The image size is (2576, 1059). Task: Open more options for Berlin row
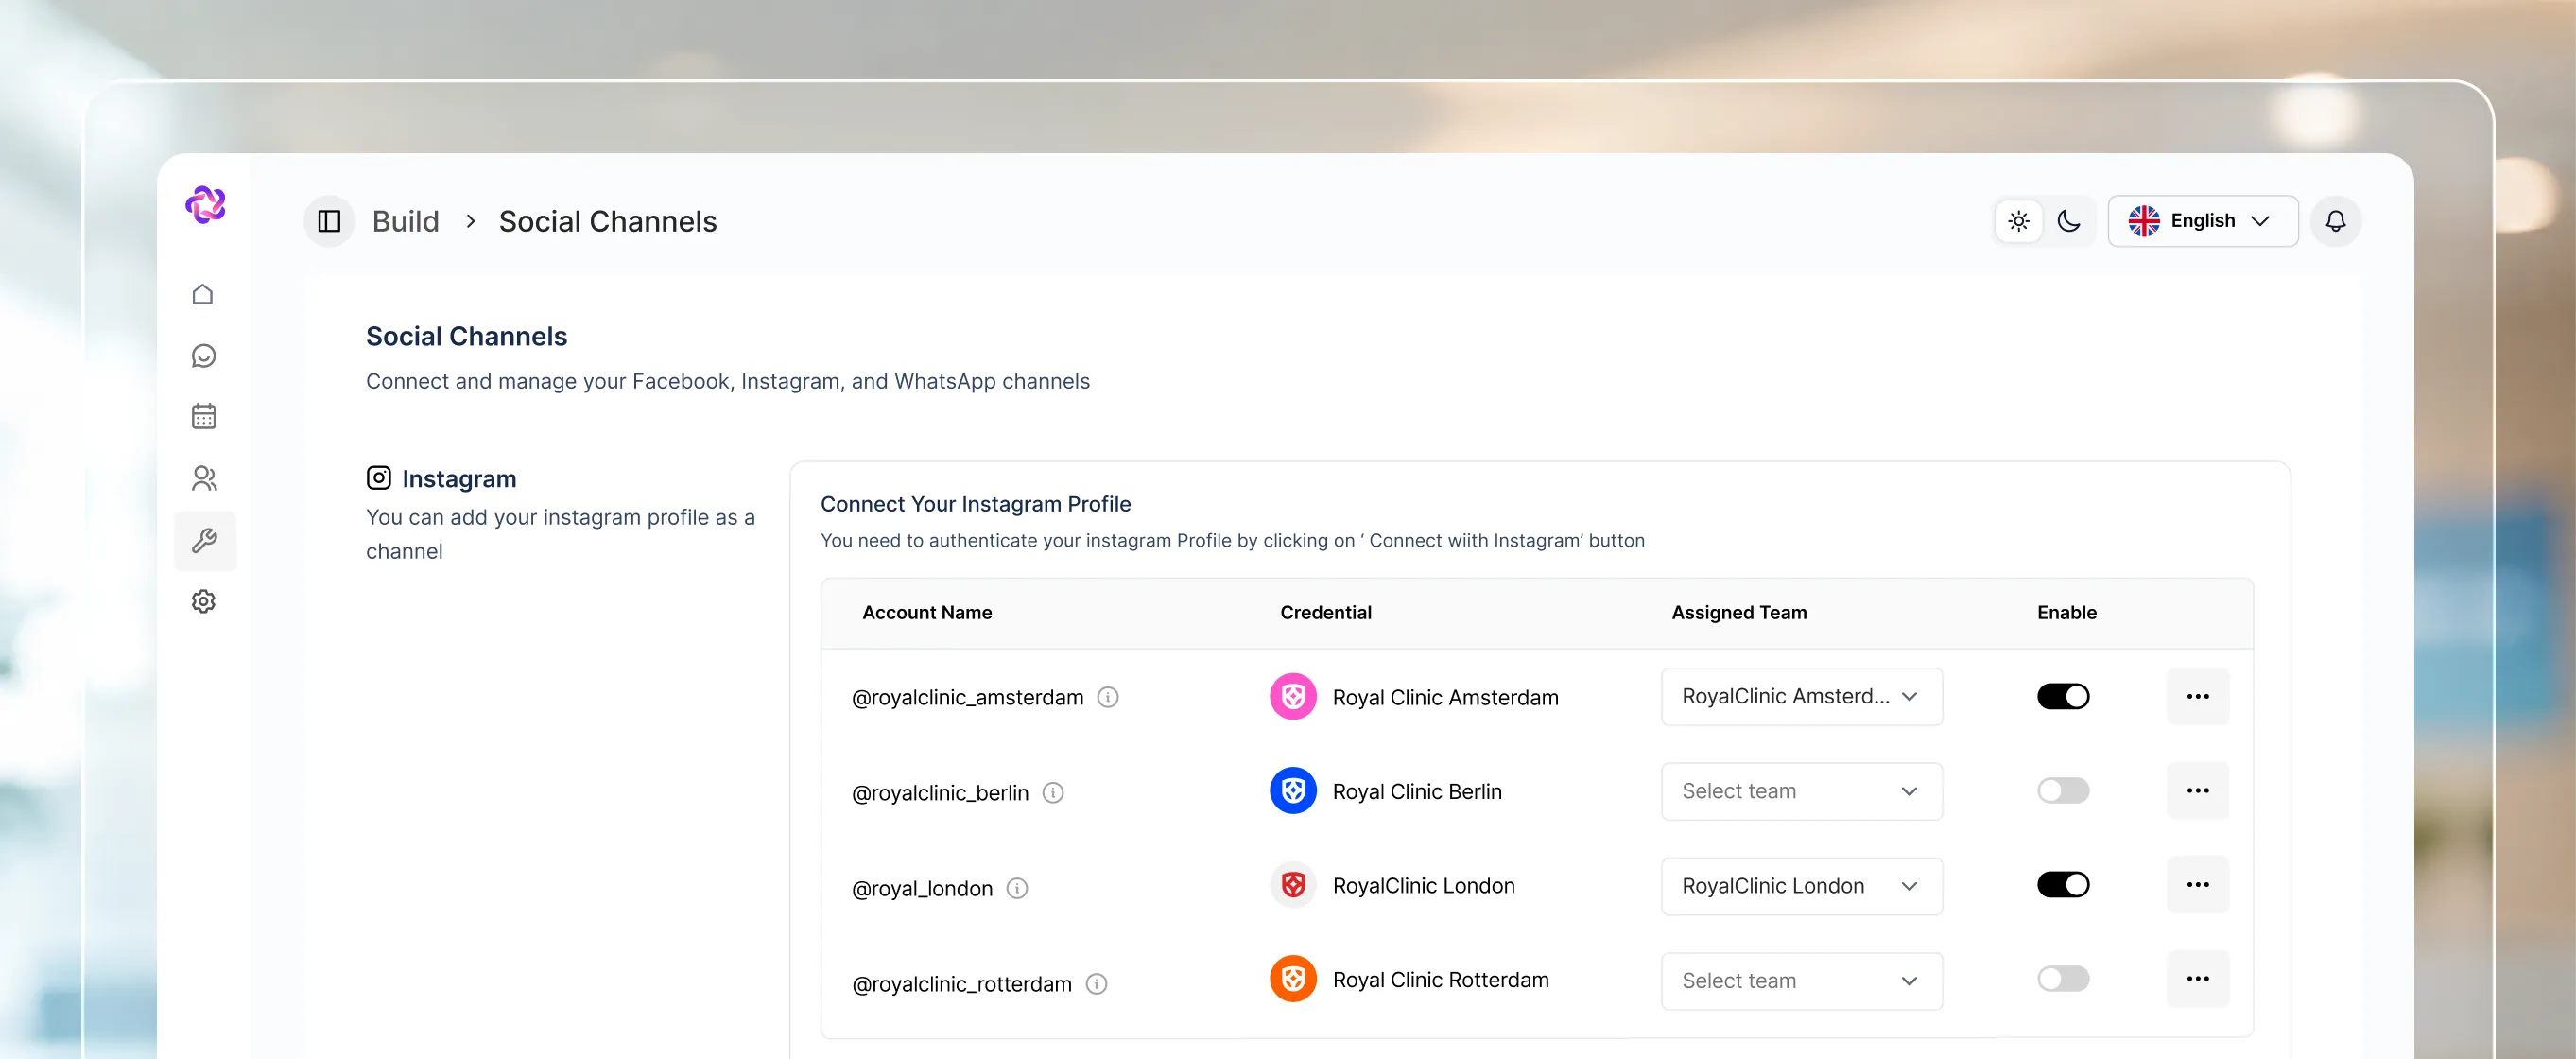click(2198, 790)
